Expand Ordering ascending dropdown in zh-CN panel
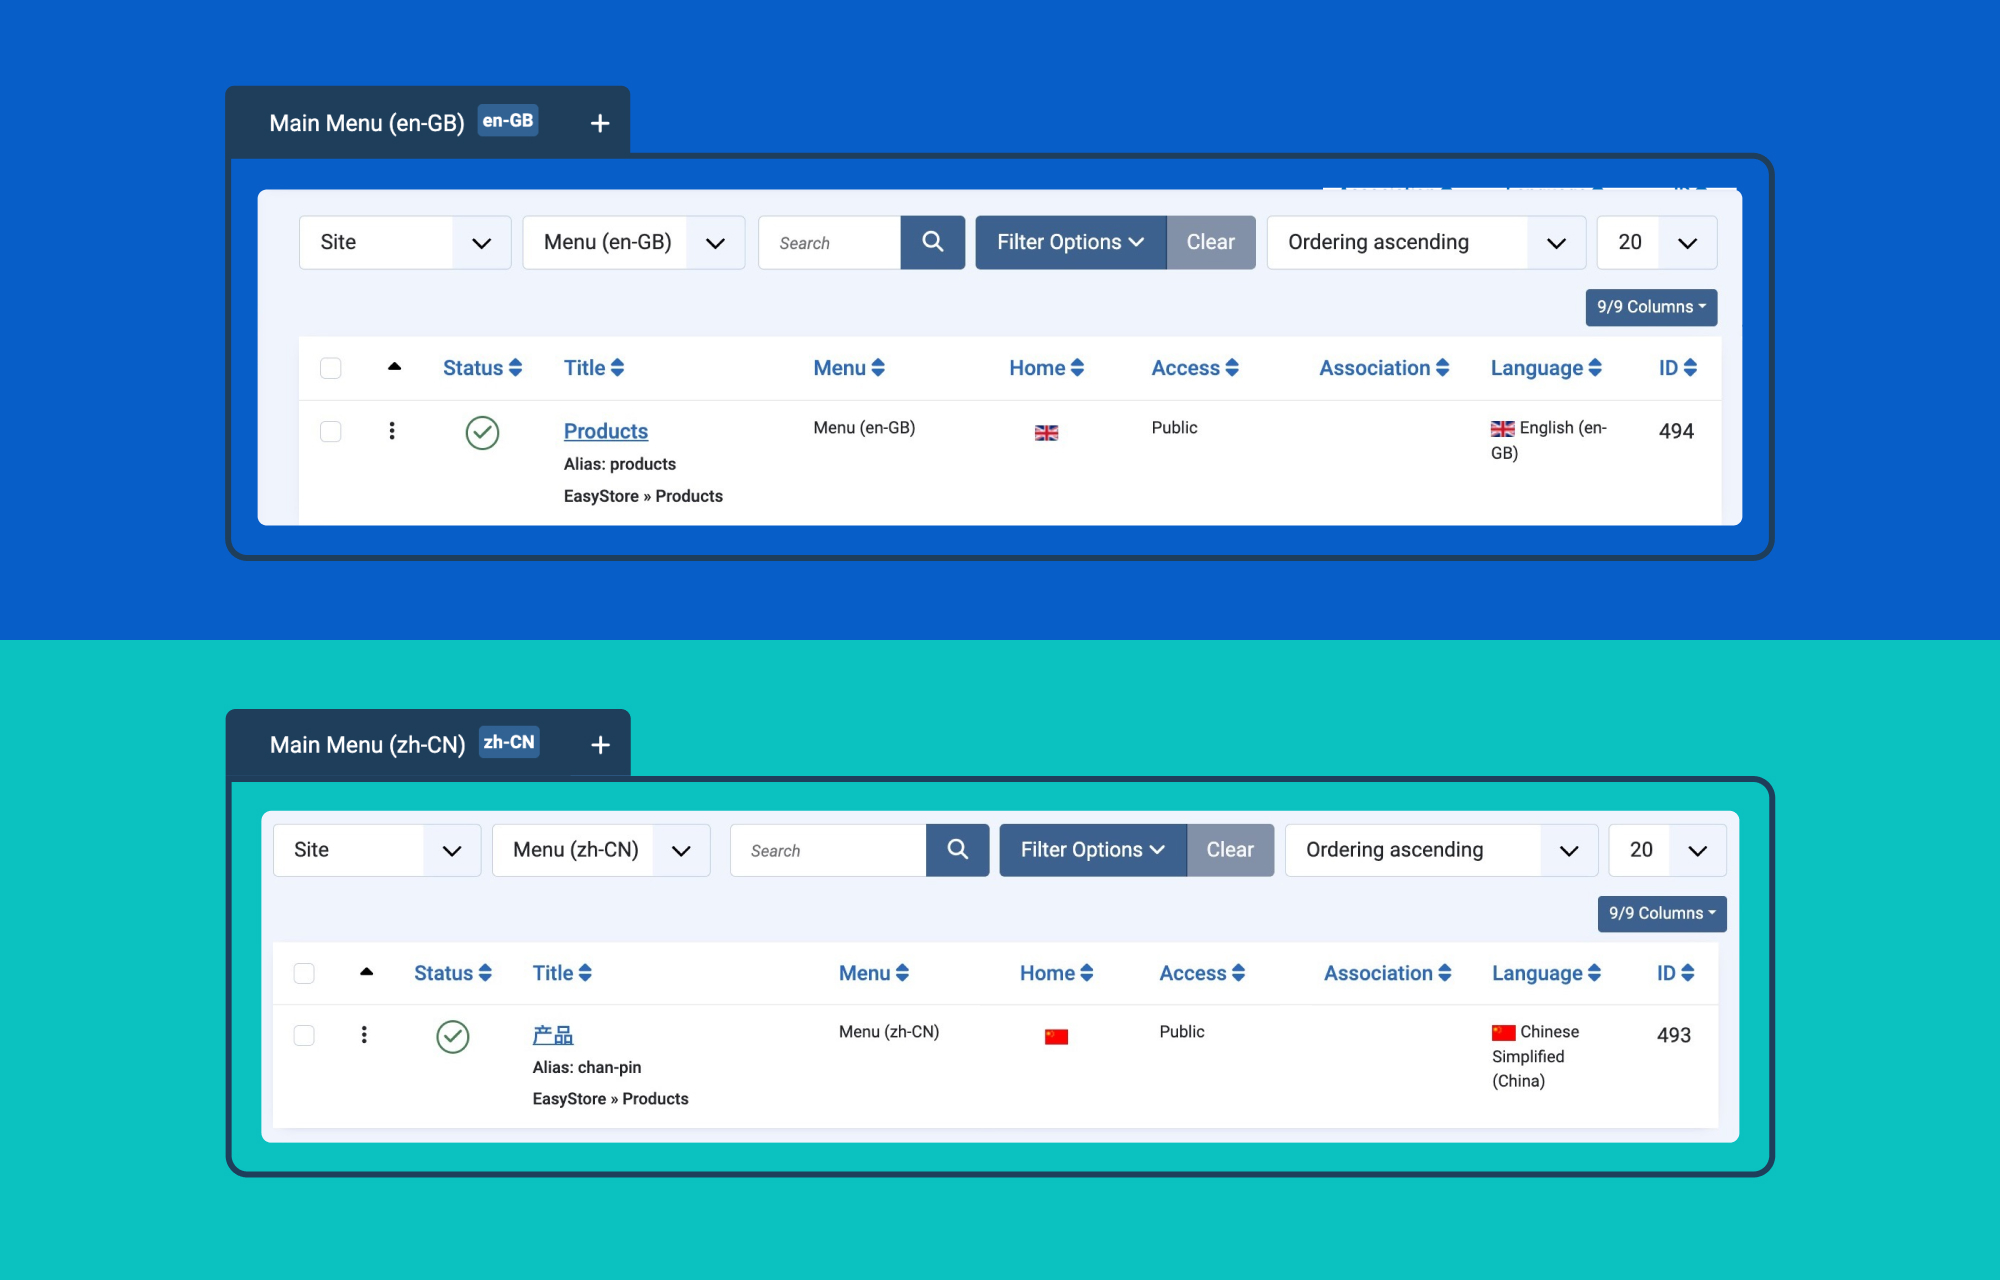 [1441, 850]
